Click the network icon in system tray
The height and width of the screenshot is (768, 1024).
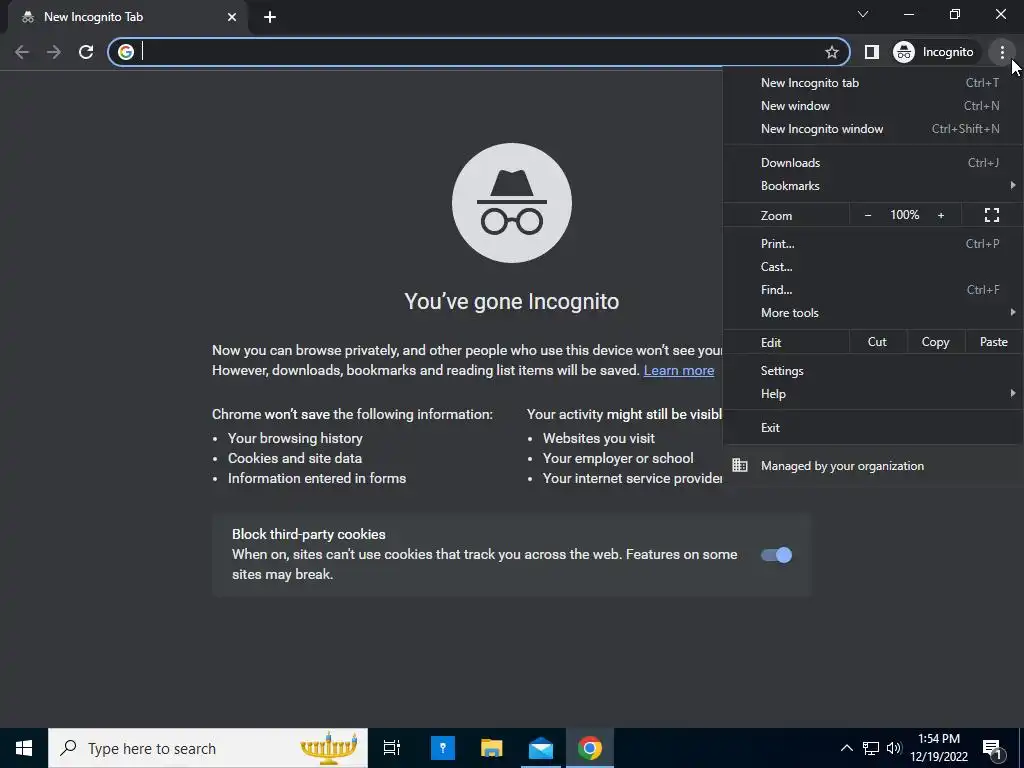point(871,748)
